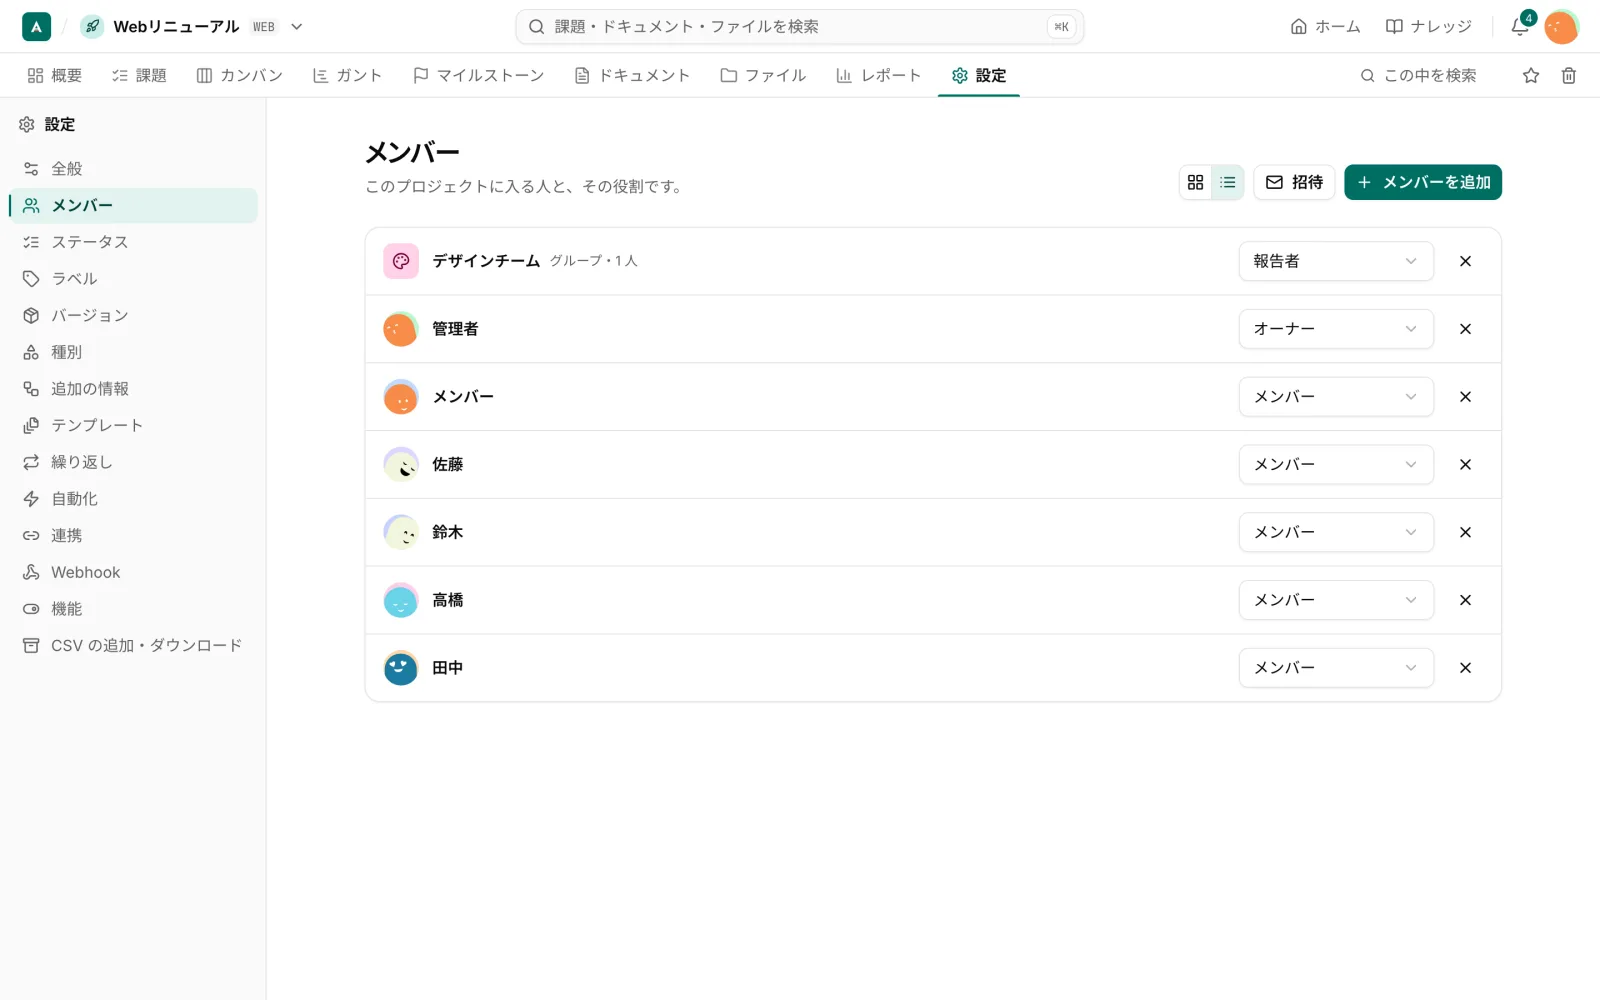The height and width of the screenshot is (1000, 1600).
Task: Open ナレッジ link
Action: click(1428, 27)
